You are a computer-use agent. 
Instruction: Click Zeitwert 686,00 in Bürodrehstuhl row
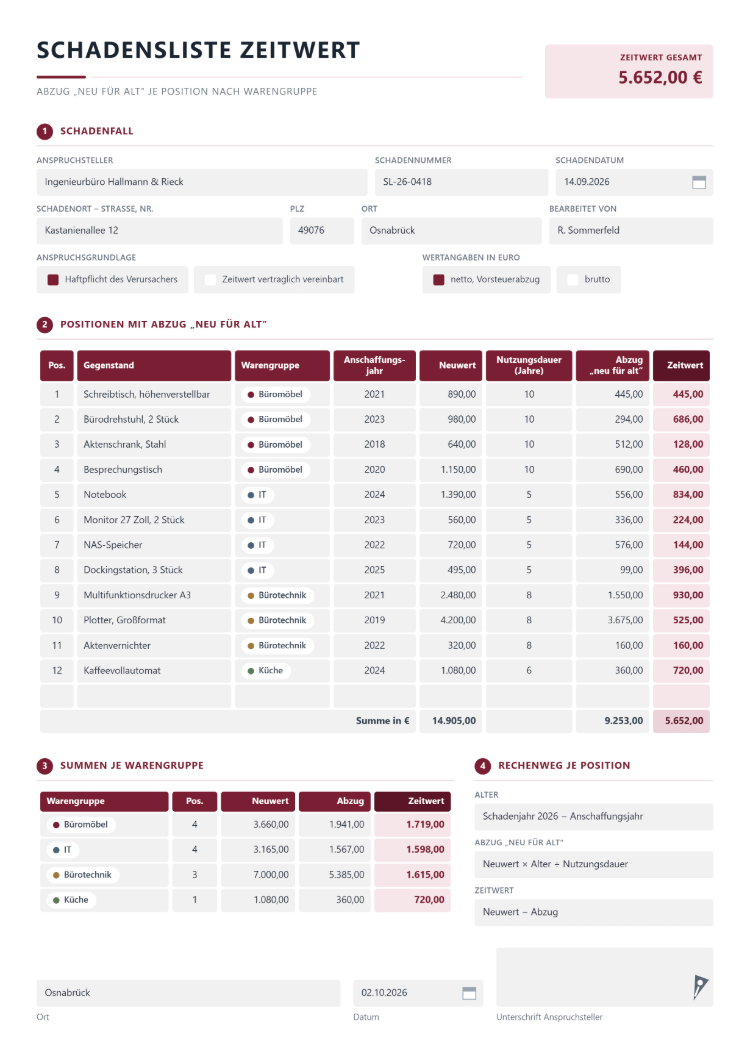681,420
